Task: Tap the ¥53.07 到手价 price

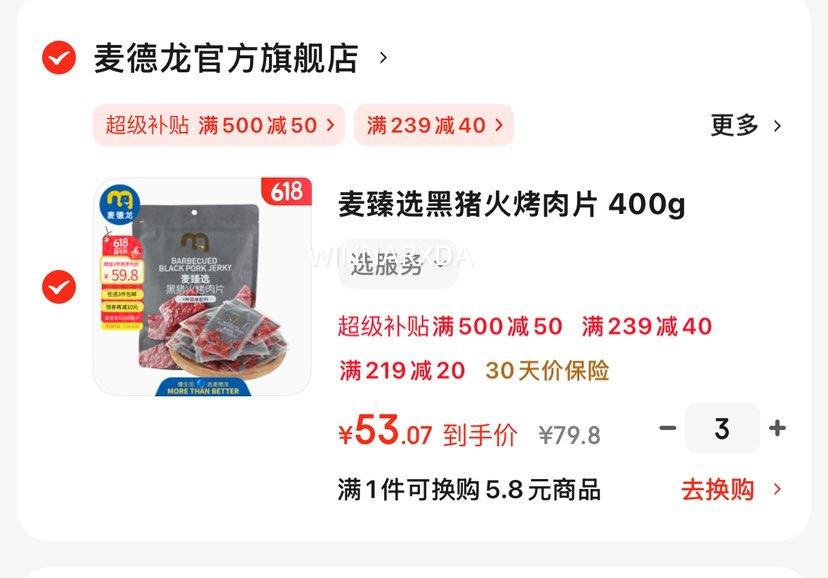Action: pyautogui.click(x=428, y=431)
